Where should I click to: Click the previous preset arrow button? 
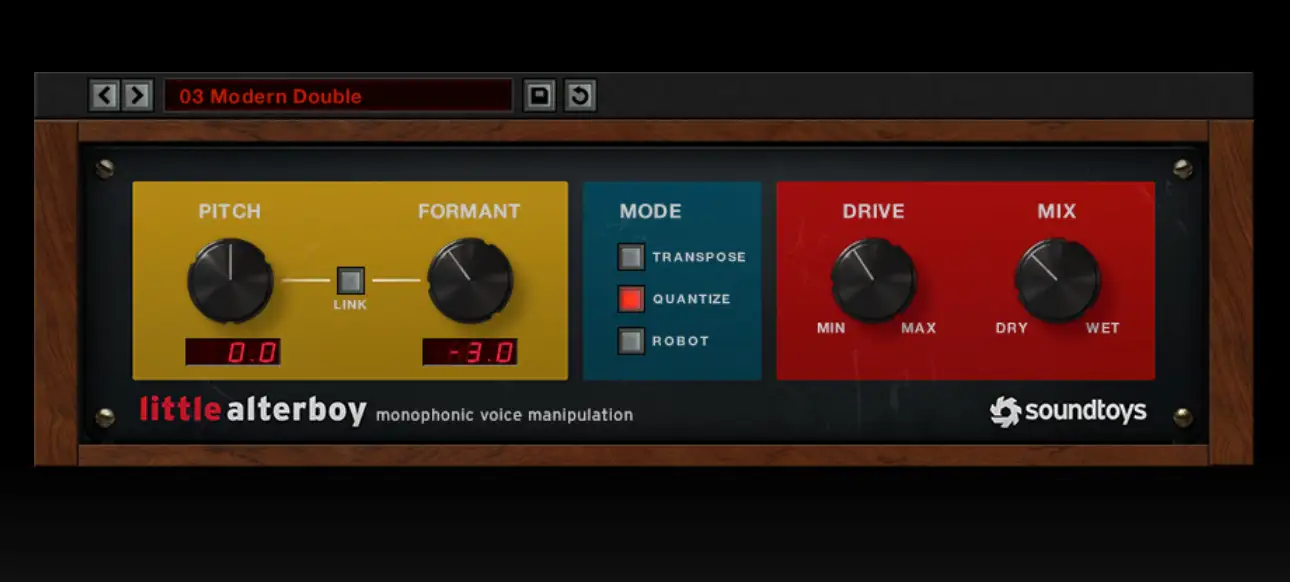tap(105, 96)
